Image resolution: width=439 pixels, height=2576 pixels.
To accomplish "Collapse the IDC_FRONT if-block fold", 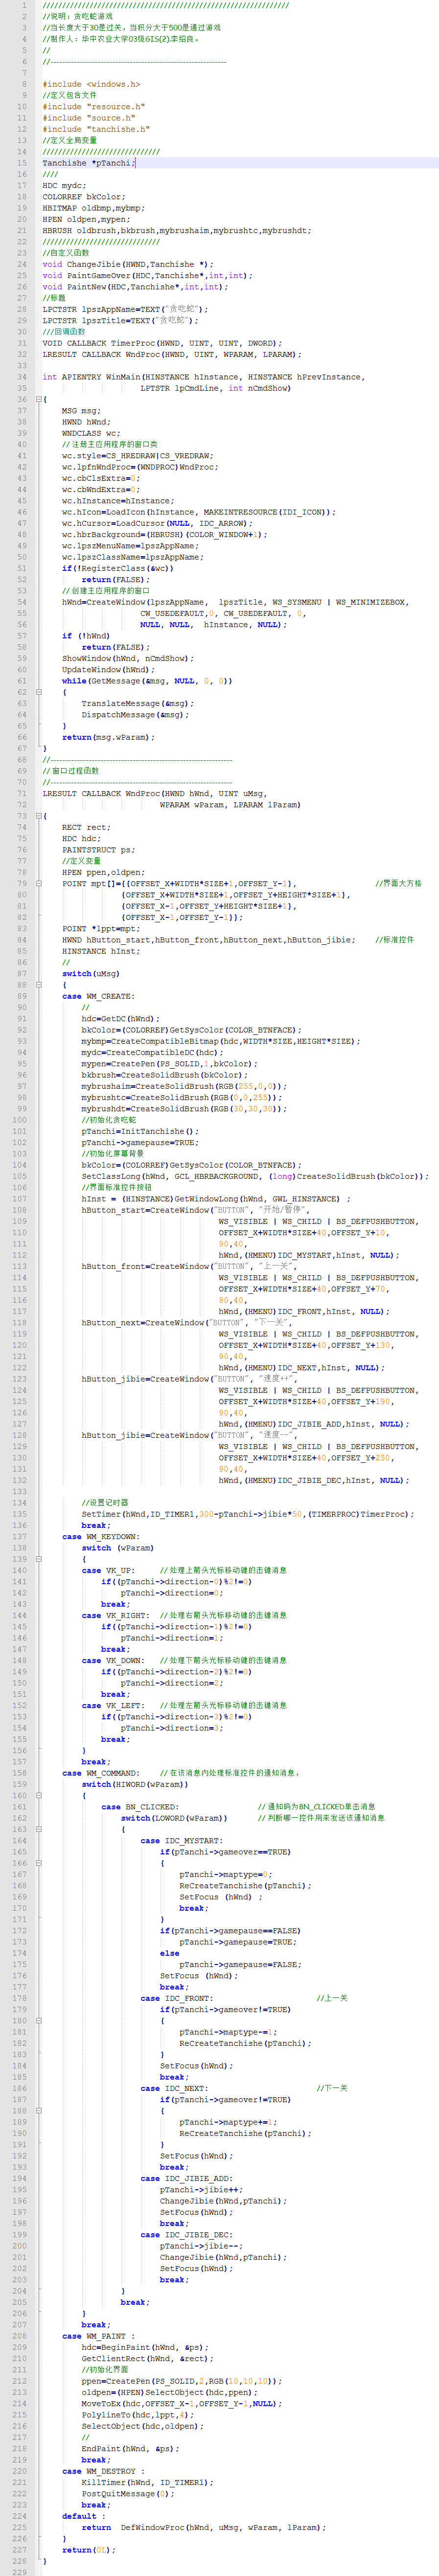I will [38, 2020].
